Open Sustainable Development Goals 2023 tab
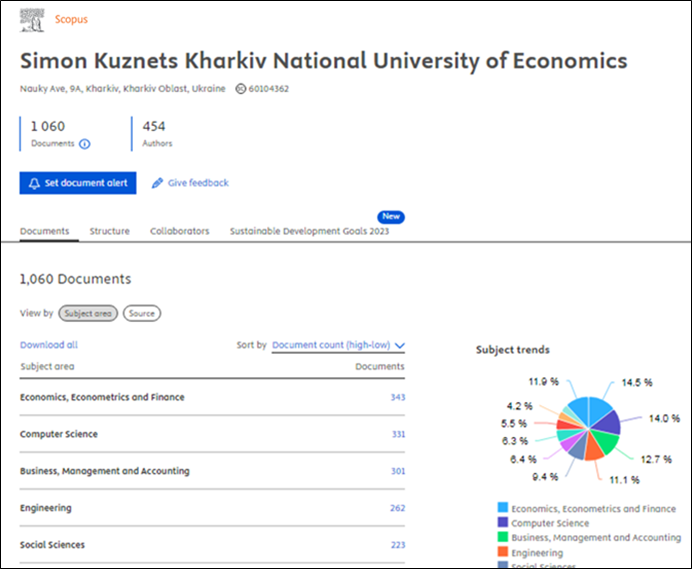 309,231
